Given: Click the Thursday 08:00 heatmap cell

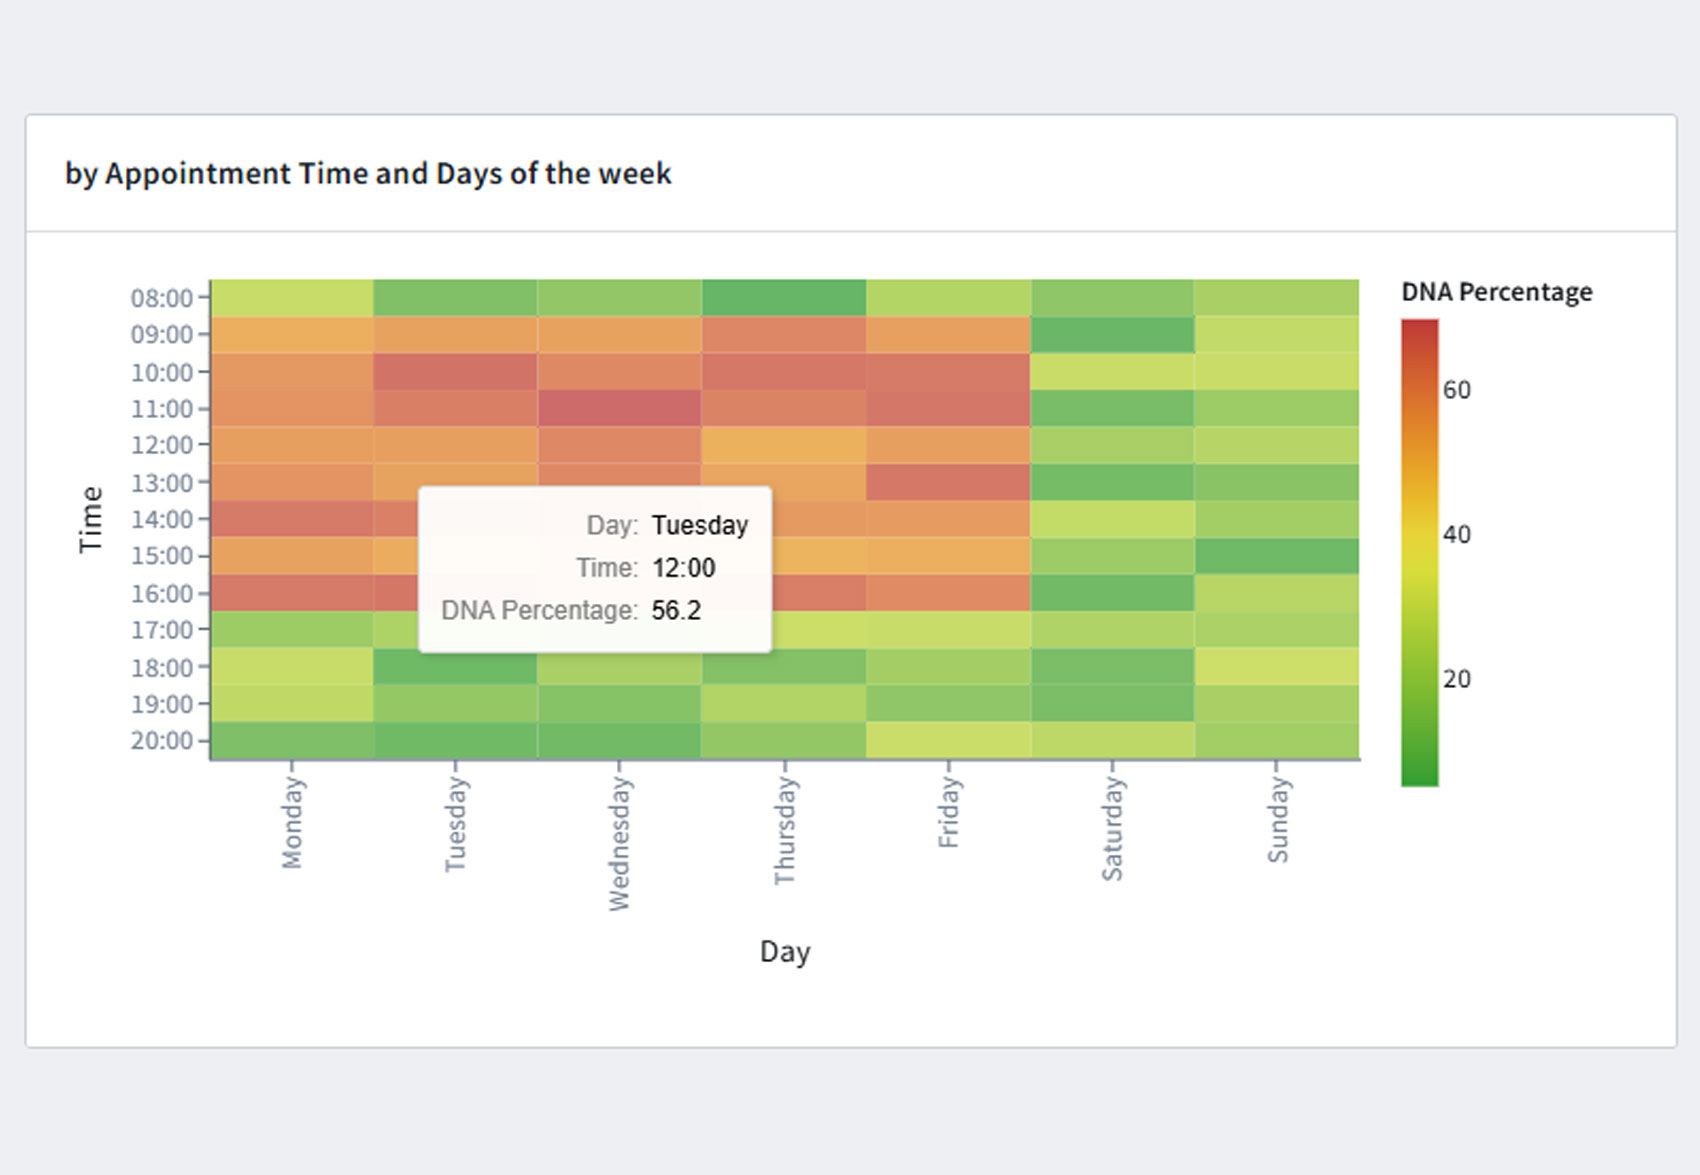Looking at the screenshot, I should (784, 298).
